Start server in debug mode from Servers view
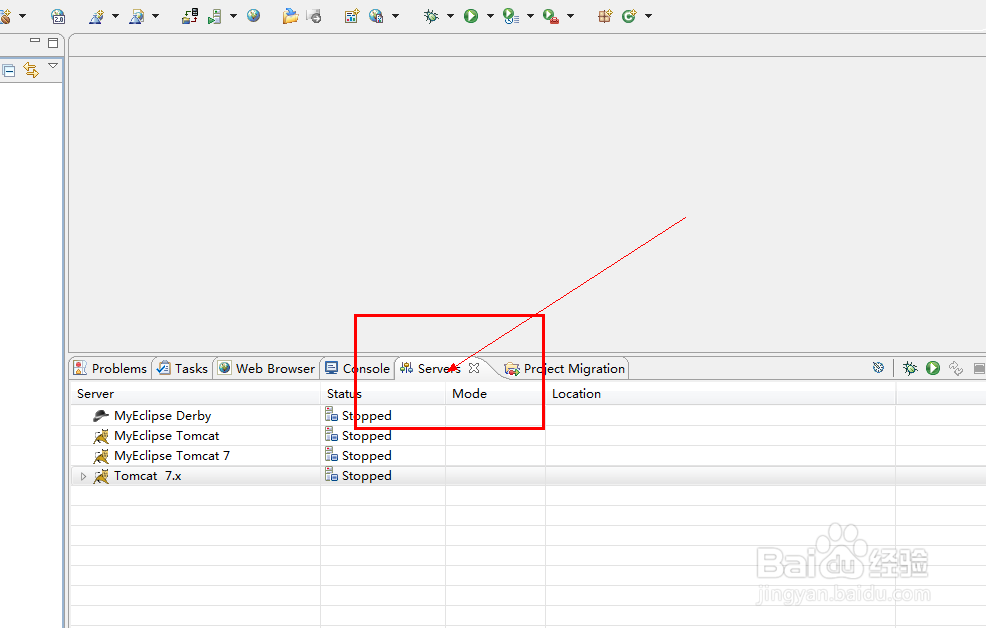This screenshot has width=986, height=628. pos(910,368)
